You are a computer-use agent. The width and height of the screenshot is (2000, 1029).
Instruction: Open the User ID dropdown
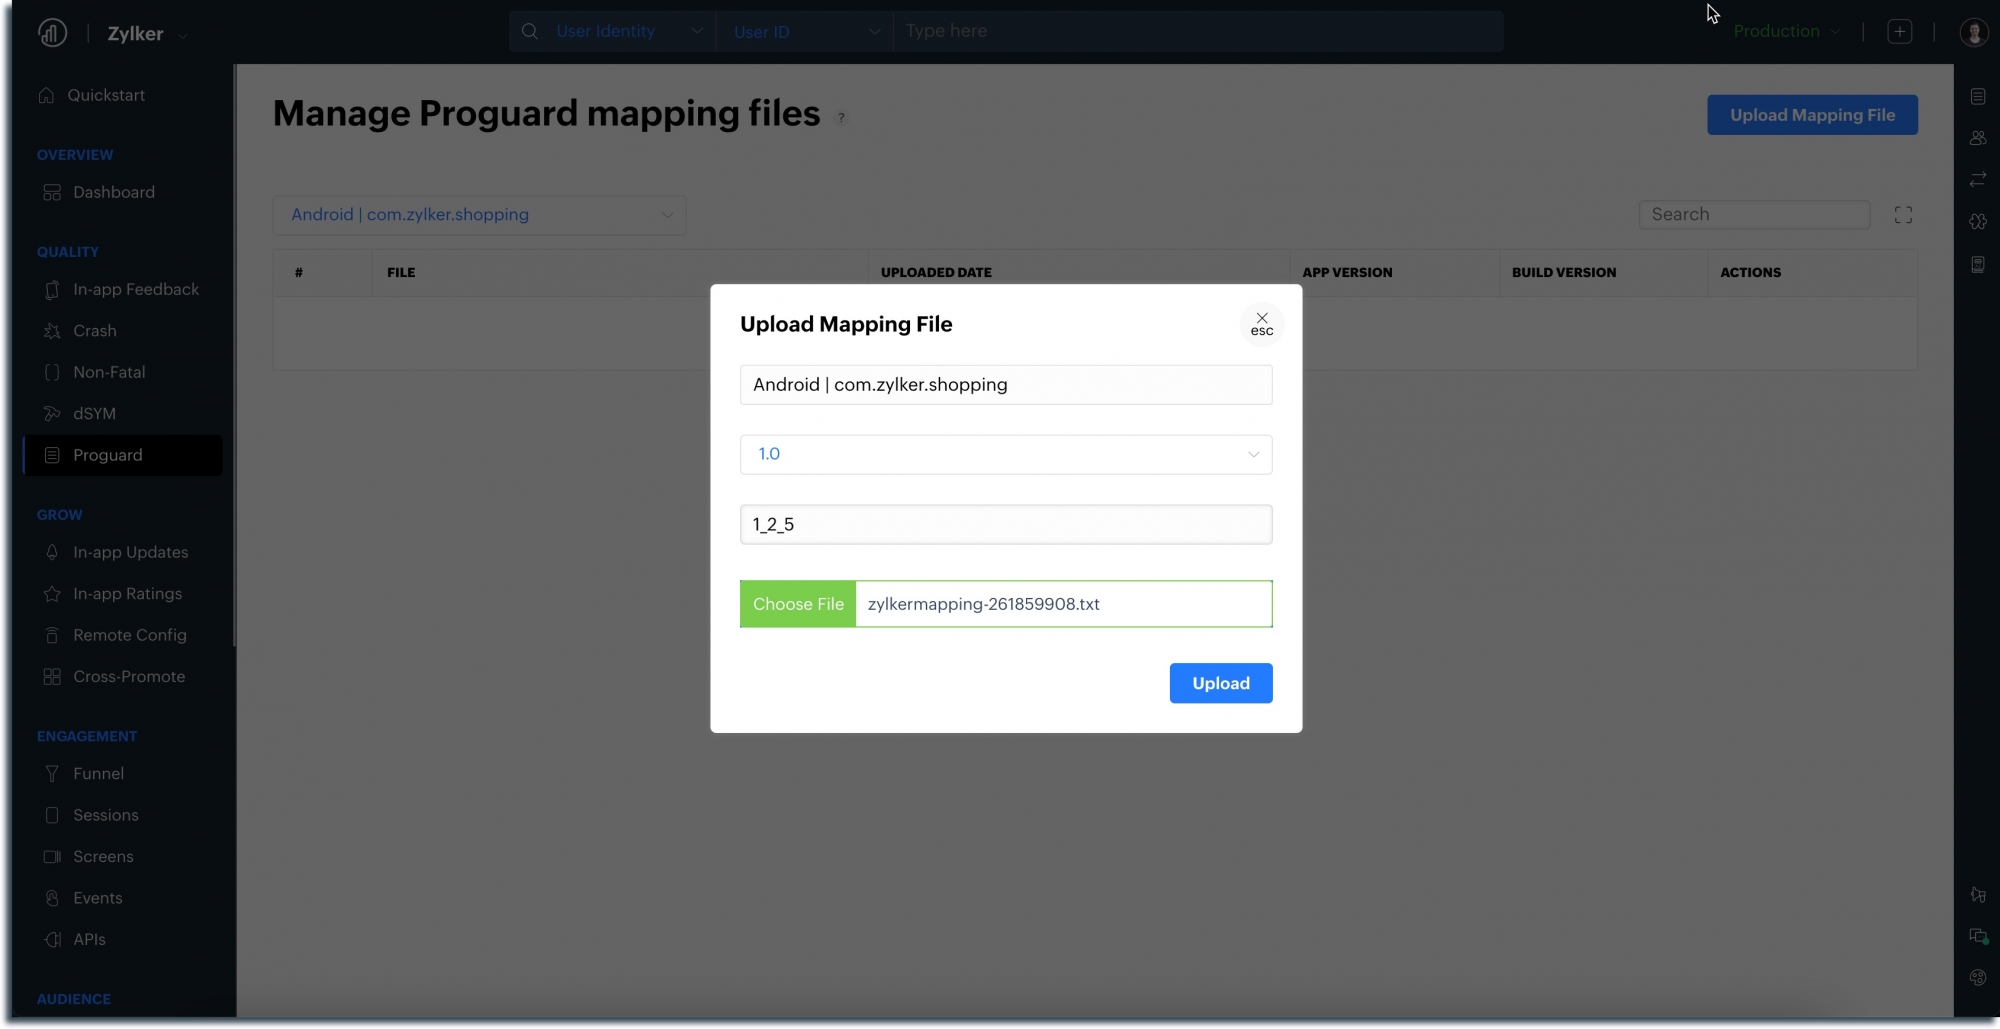click(806, 31)
